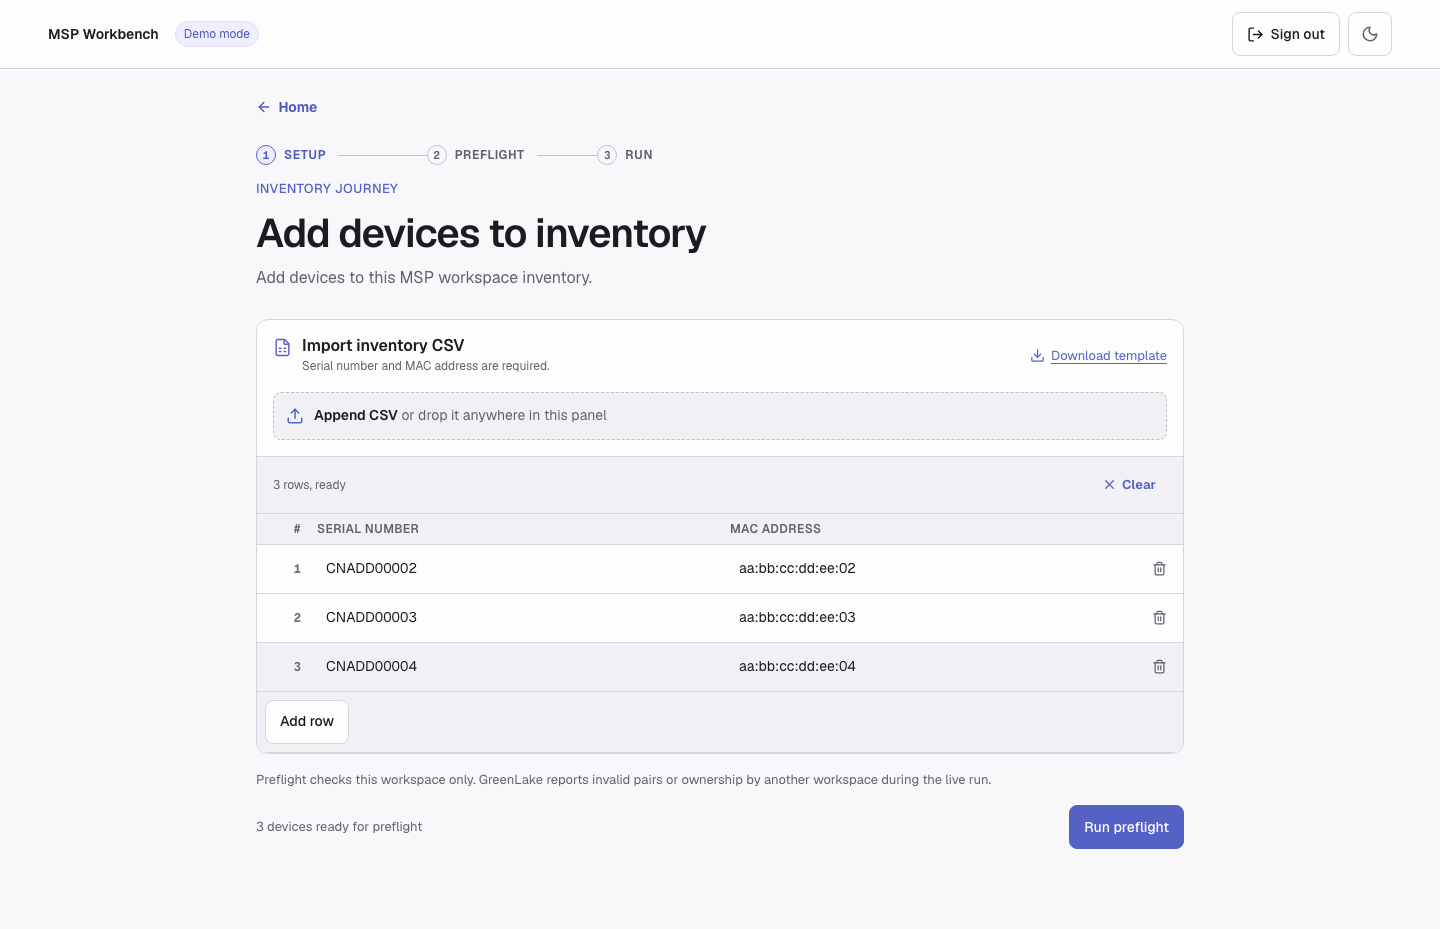Viewport: 1440px width, 929px height.
Task: Delete the CNADD00003 row with trash icon
Action: click(x=1159, y=618)
